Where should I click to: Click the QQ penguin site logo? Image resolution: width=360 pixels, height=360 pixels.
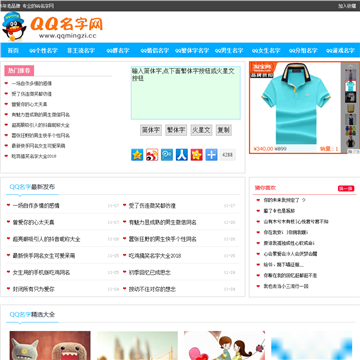pyautogui.click(x=14, y=27)
